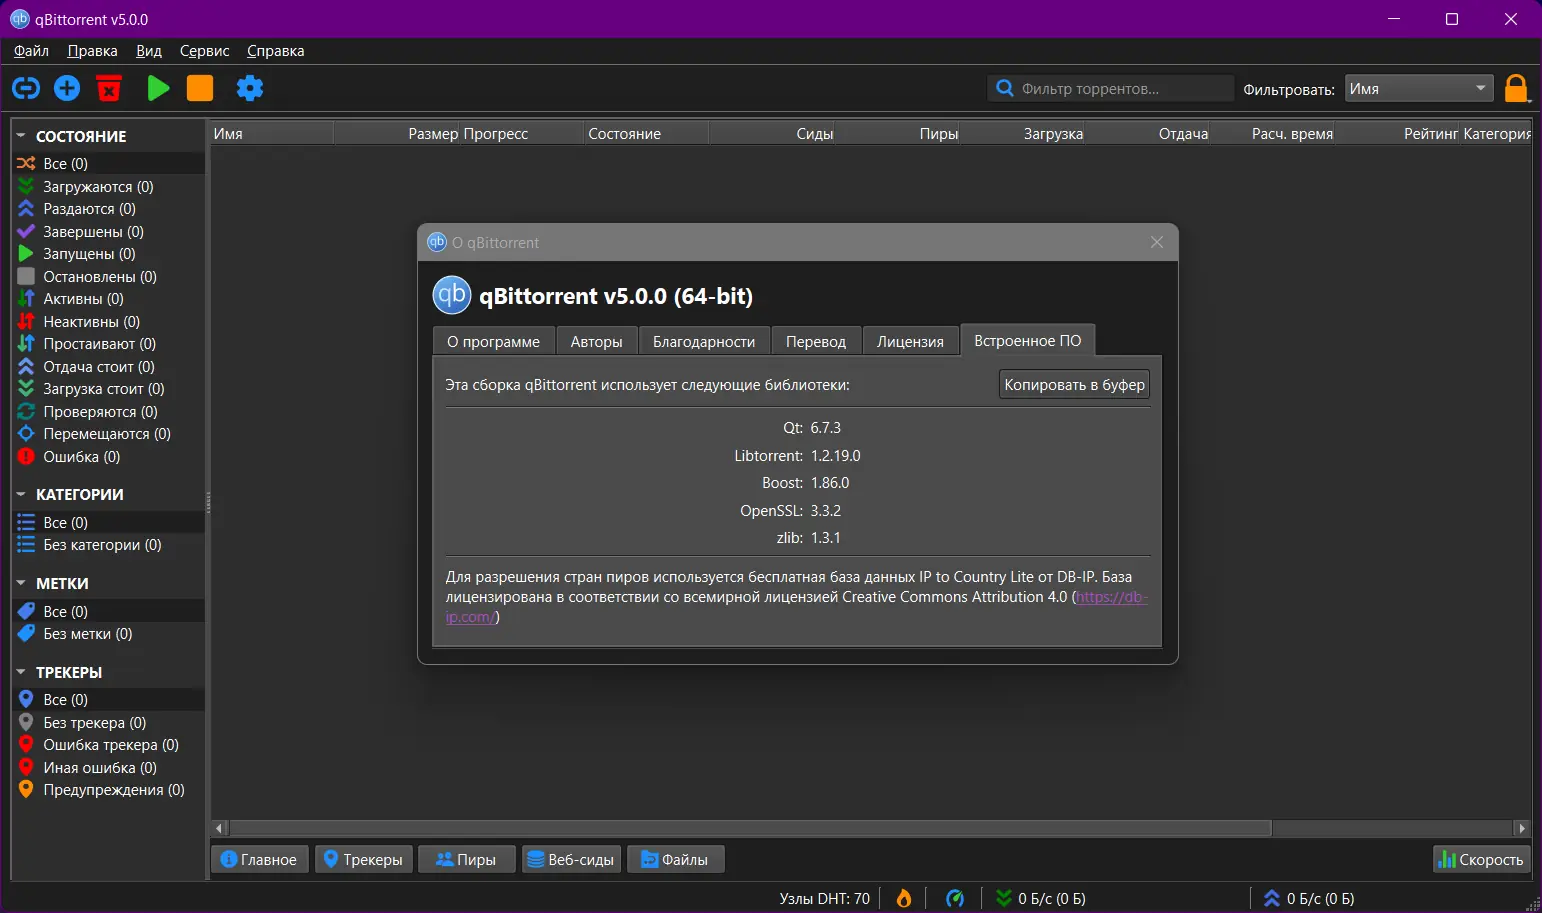
Task: Open the Файл menu
Action: (x=32, y=51)
